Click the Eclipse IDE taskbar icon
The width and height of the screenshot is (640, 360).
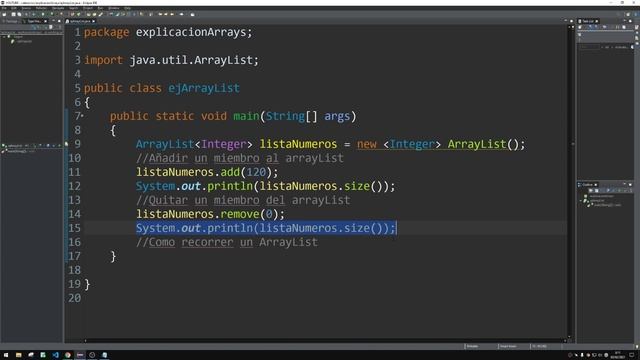click(80, 355)
